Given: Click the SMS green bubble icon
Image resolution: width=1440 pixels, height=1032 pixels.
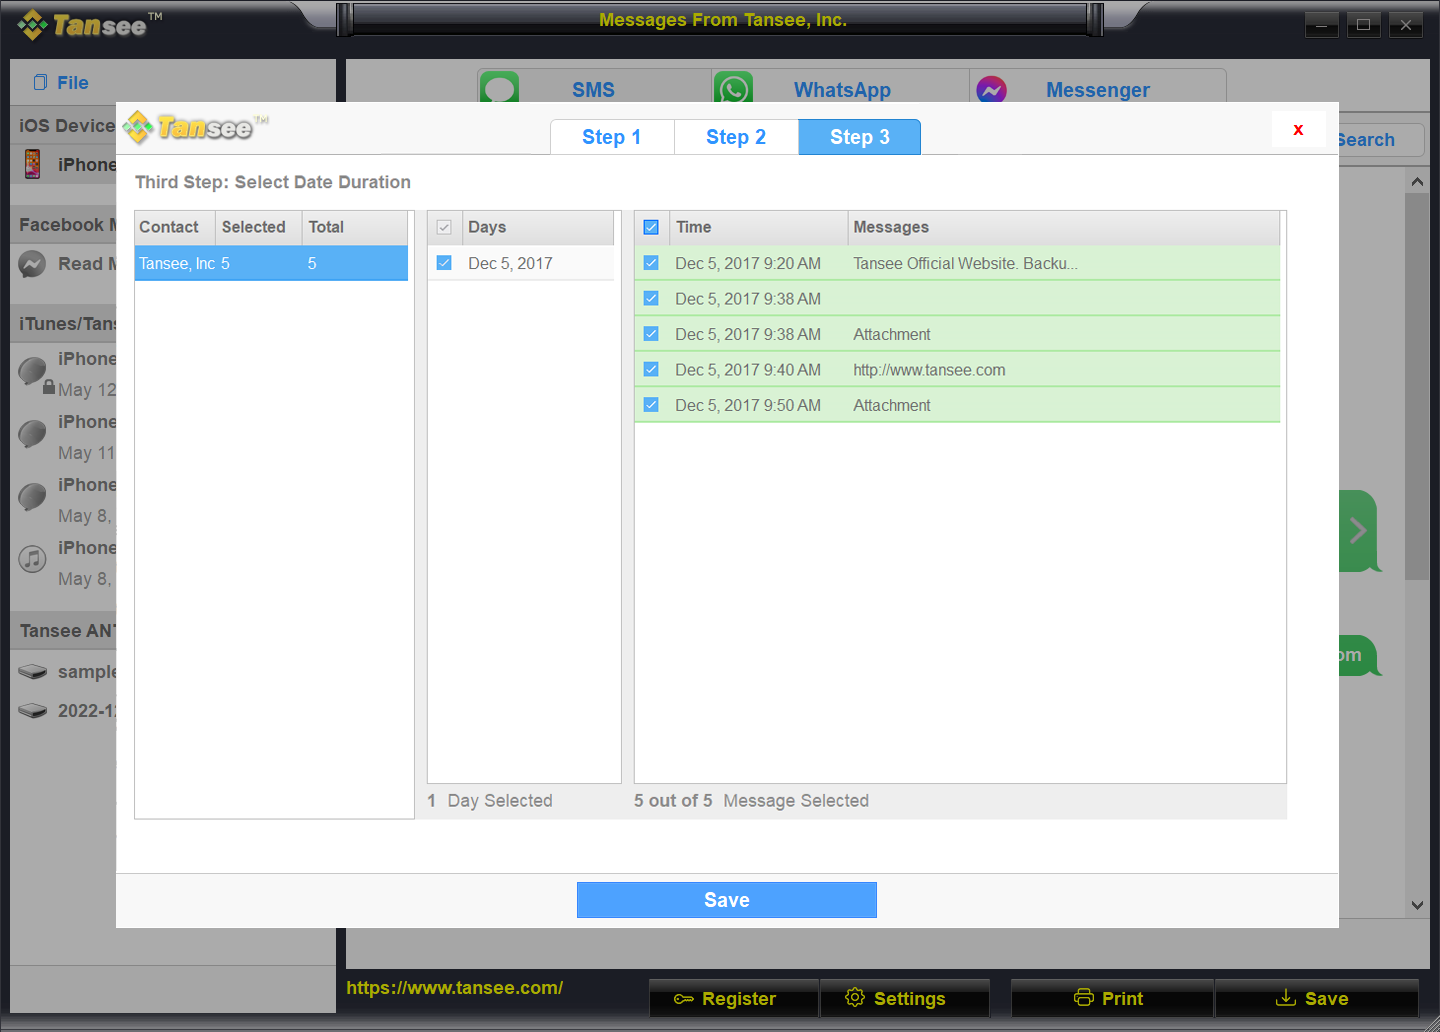Looking at the screenshot, I should point(499,89).
